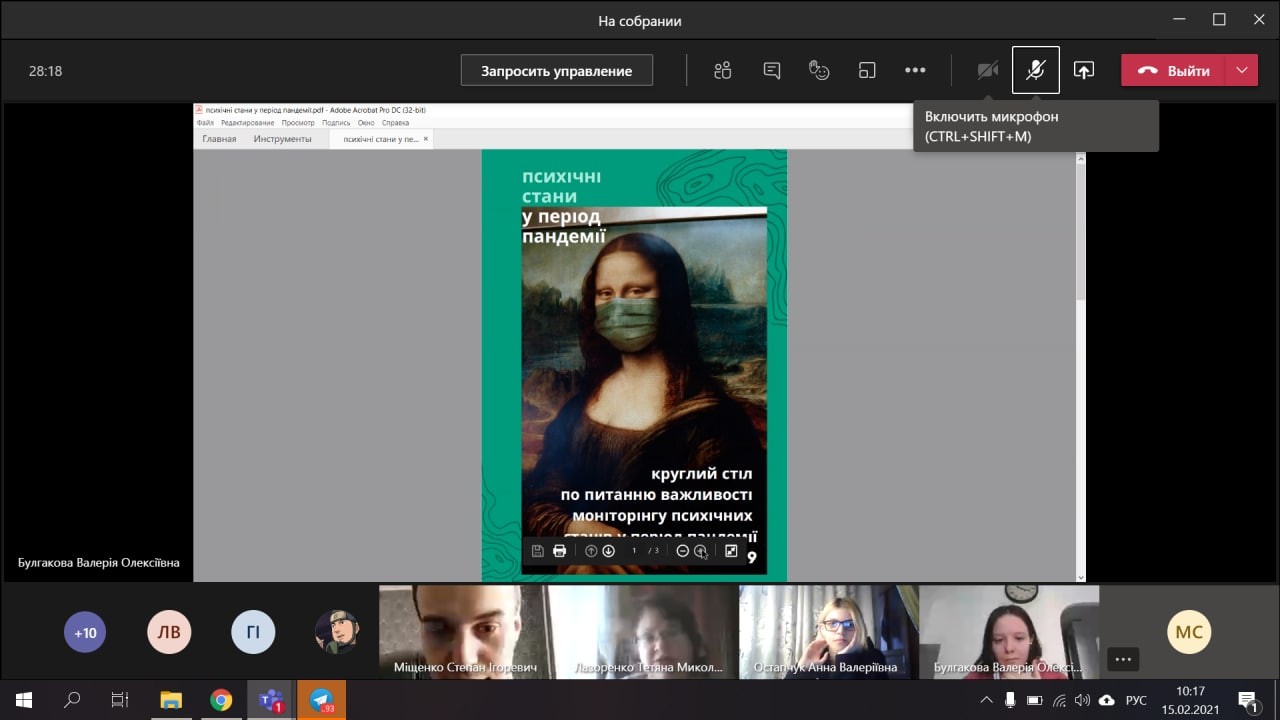Click the share screen icon
Image resolution: width=1280 pixels, height=720 pixels.
[x=1084, y=70]
